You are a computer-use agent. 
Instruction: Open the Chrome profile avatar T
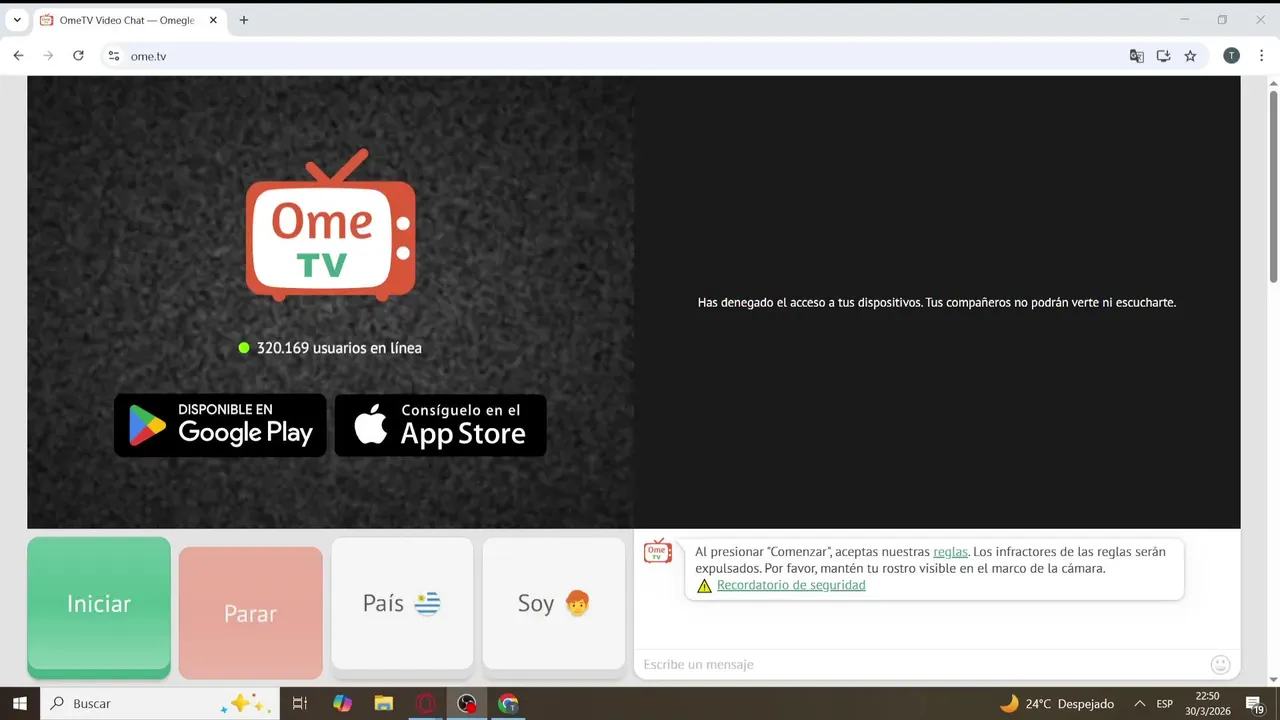(x=1232, y=56)
